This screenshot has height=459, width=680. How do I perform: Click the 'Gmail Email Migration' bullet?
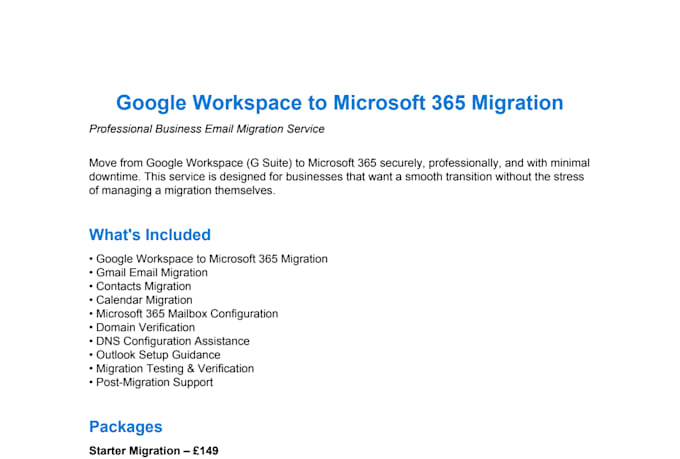[148, 272]
